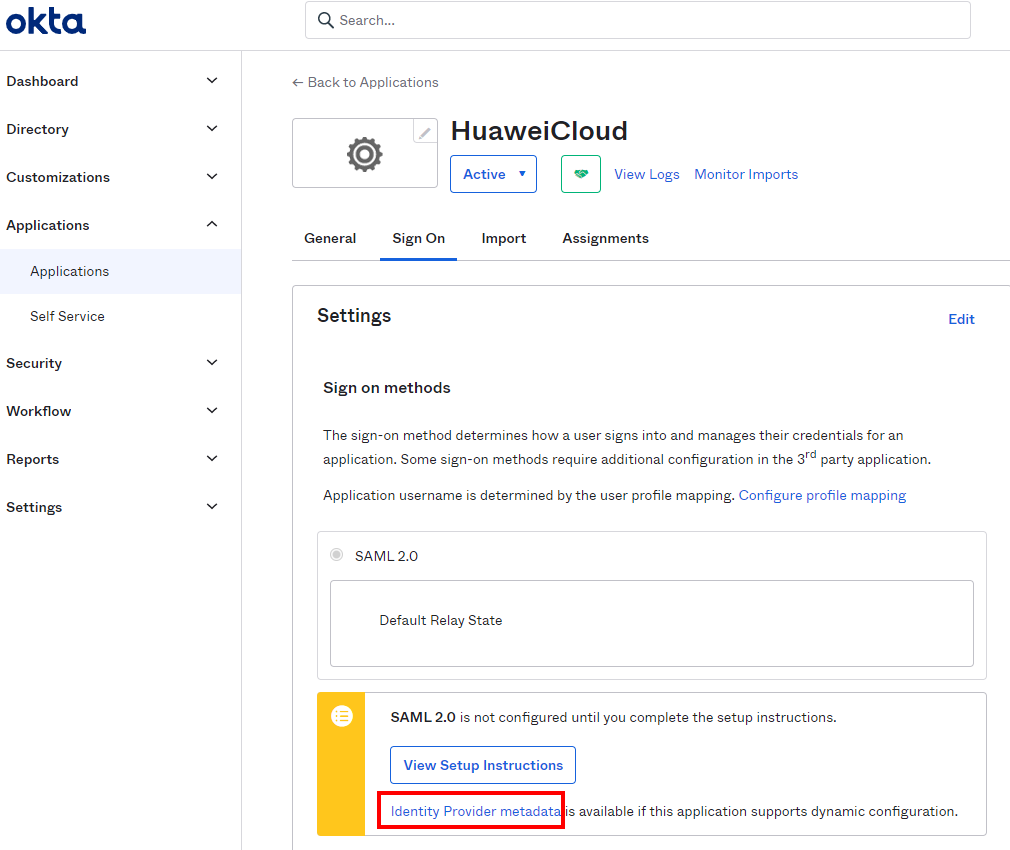Click the Customizations sidebar label
Image resolution: width=1010 pixels, height=850 pixels.
tap(58, 177)
